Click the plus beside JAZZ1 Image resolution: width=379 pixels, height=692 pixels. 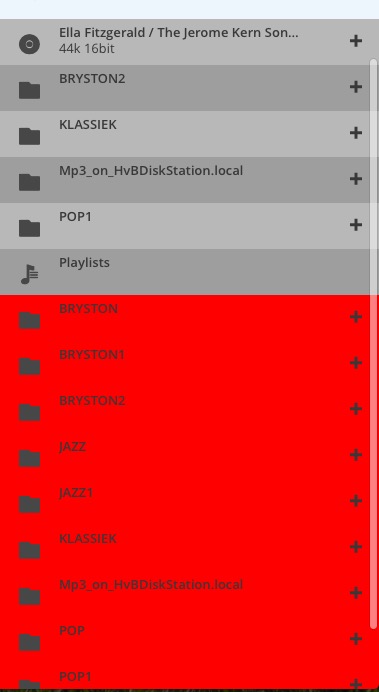click(x=356, y=501)
